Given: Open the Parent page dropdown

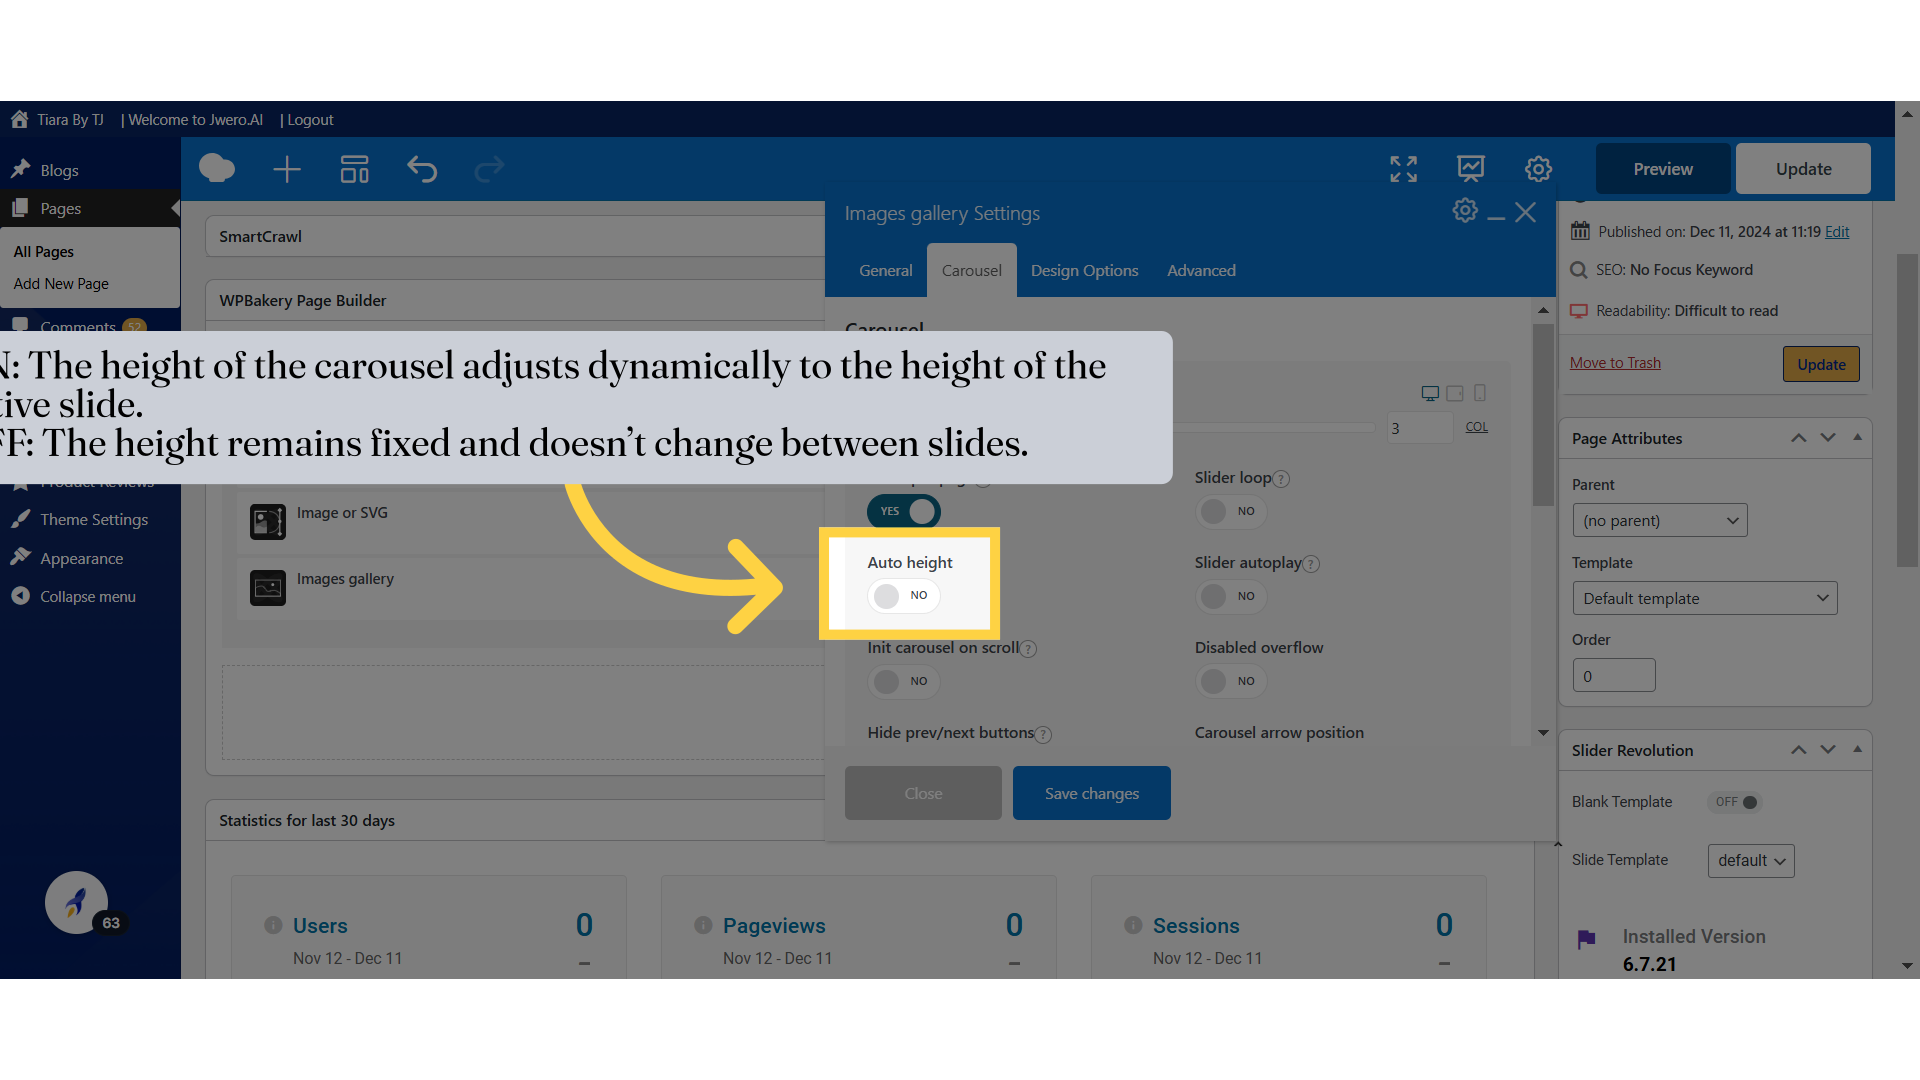Looking at the screenshot, I should point(1659,520).
